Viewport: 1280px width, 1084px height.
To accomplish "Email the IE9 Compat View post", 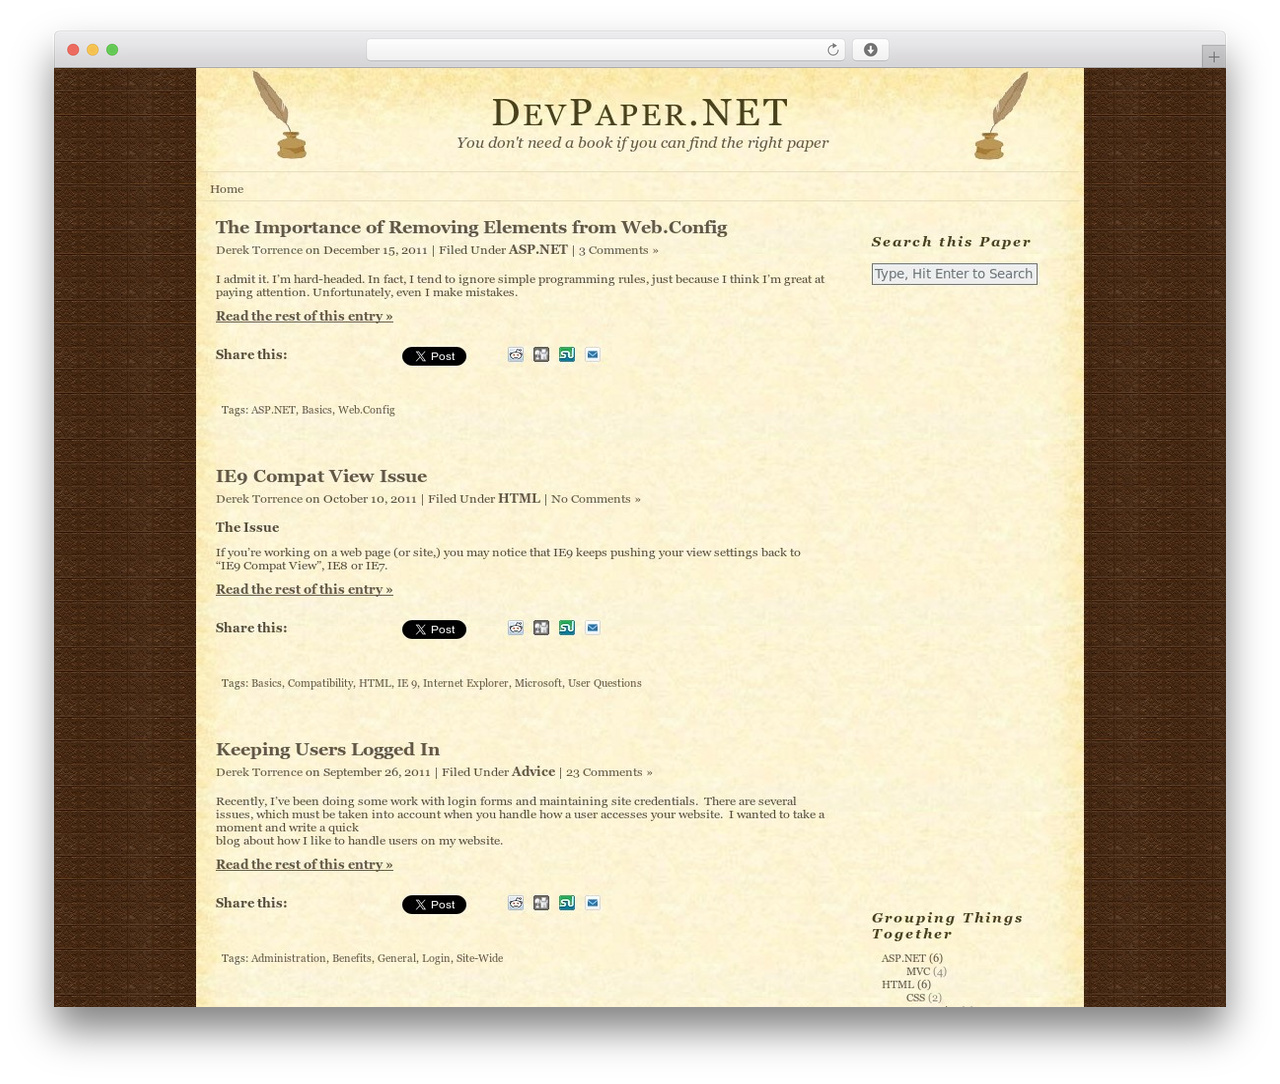I will click(x=593, y=627).
